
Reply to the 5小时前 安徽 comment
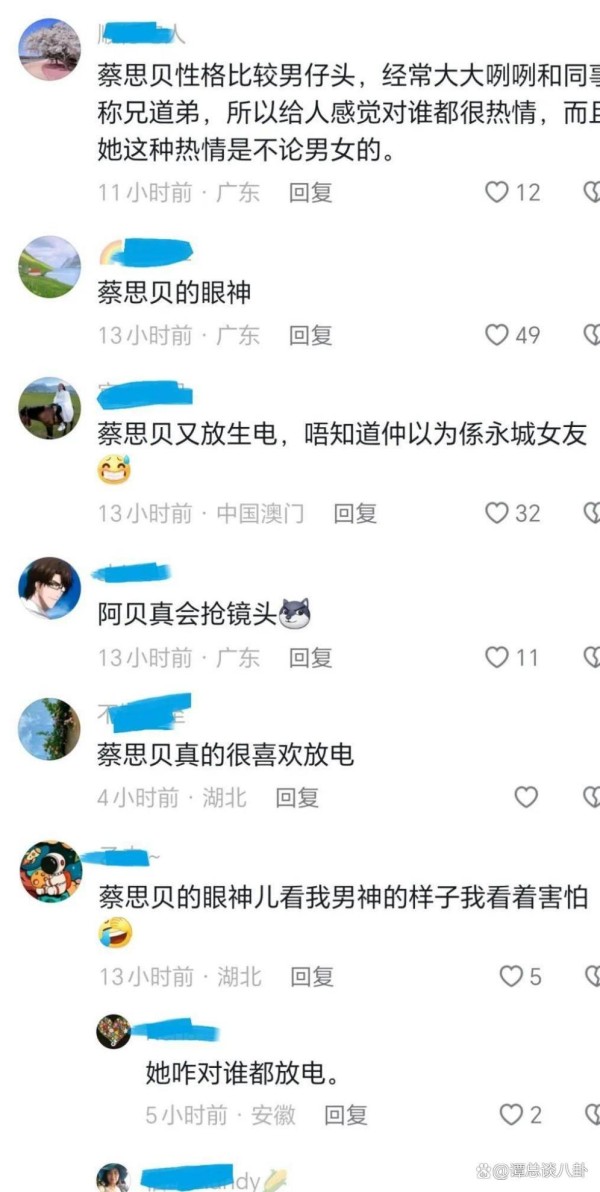(x=346, y=1115)
